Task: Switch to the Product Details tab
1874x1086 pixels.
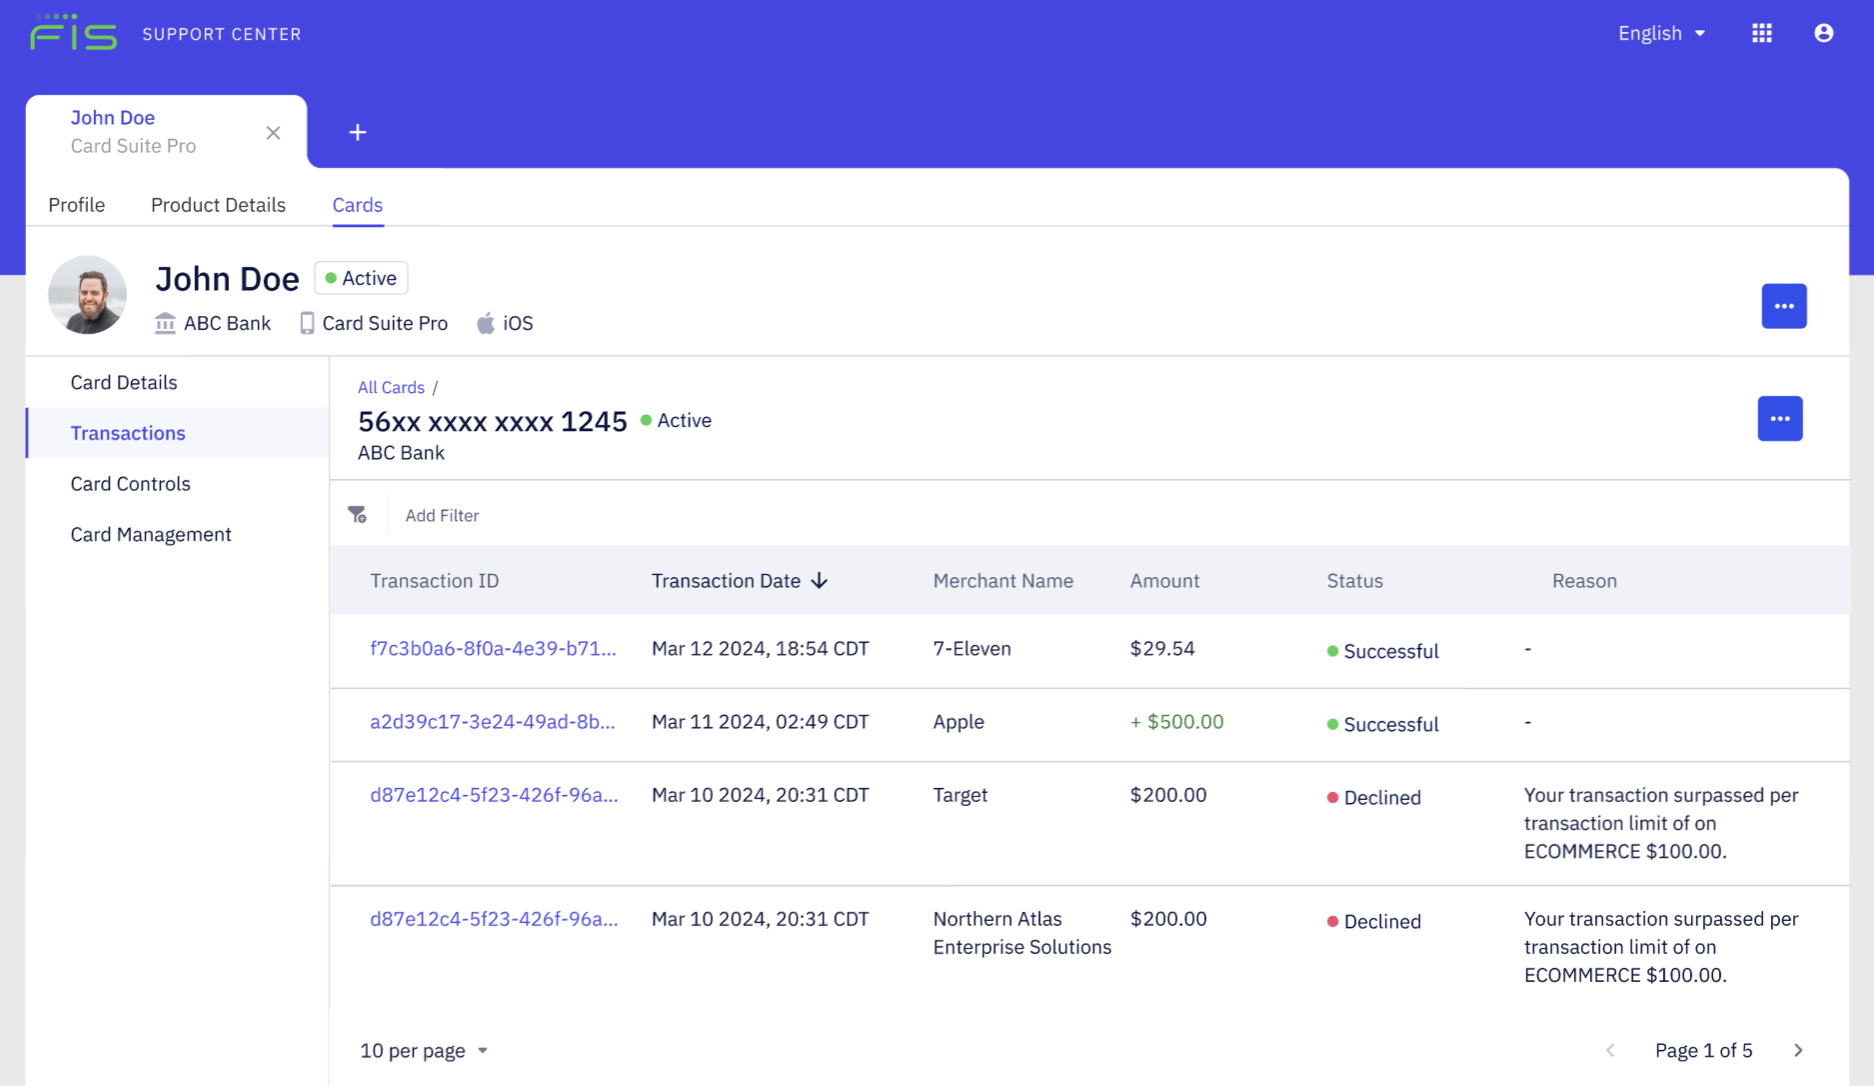Action: 218,205
